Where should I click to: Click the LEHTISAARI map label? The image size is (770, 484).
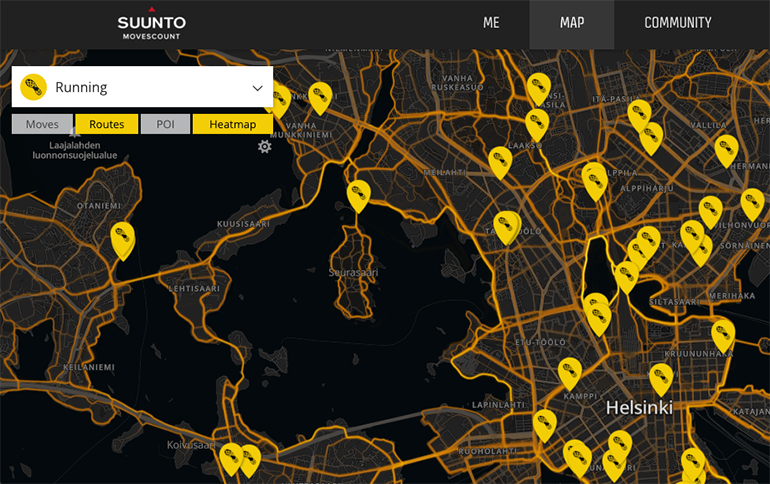194,289
